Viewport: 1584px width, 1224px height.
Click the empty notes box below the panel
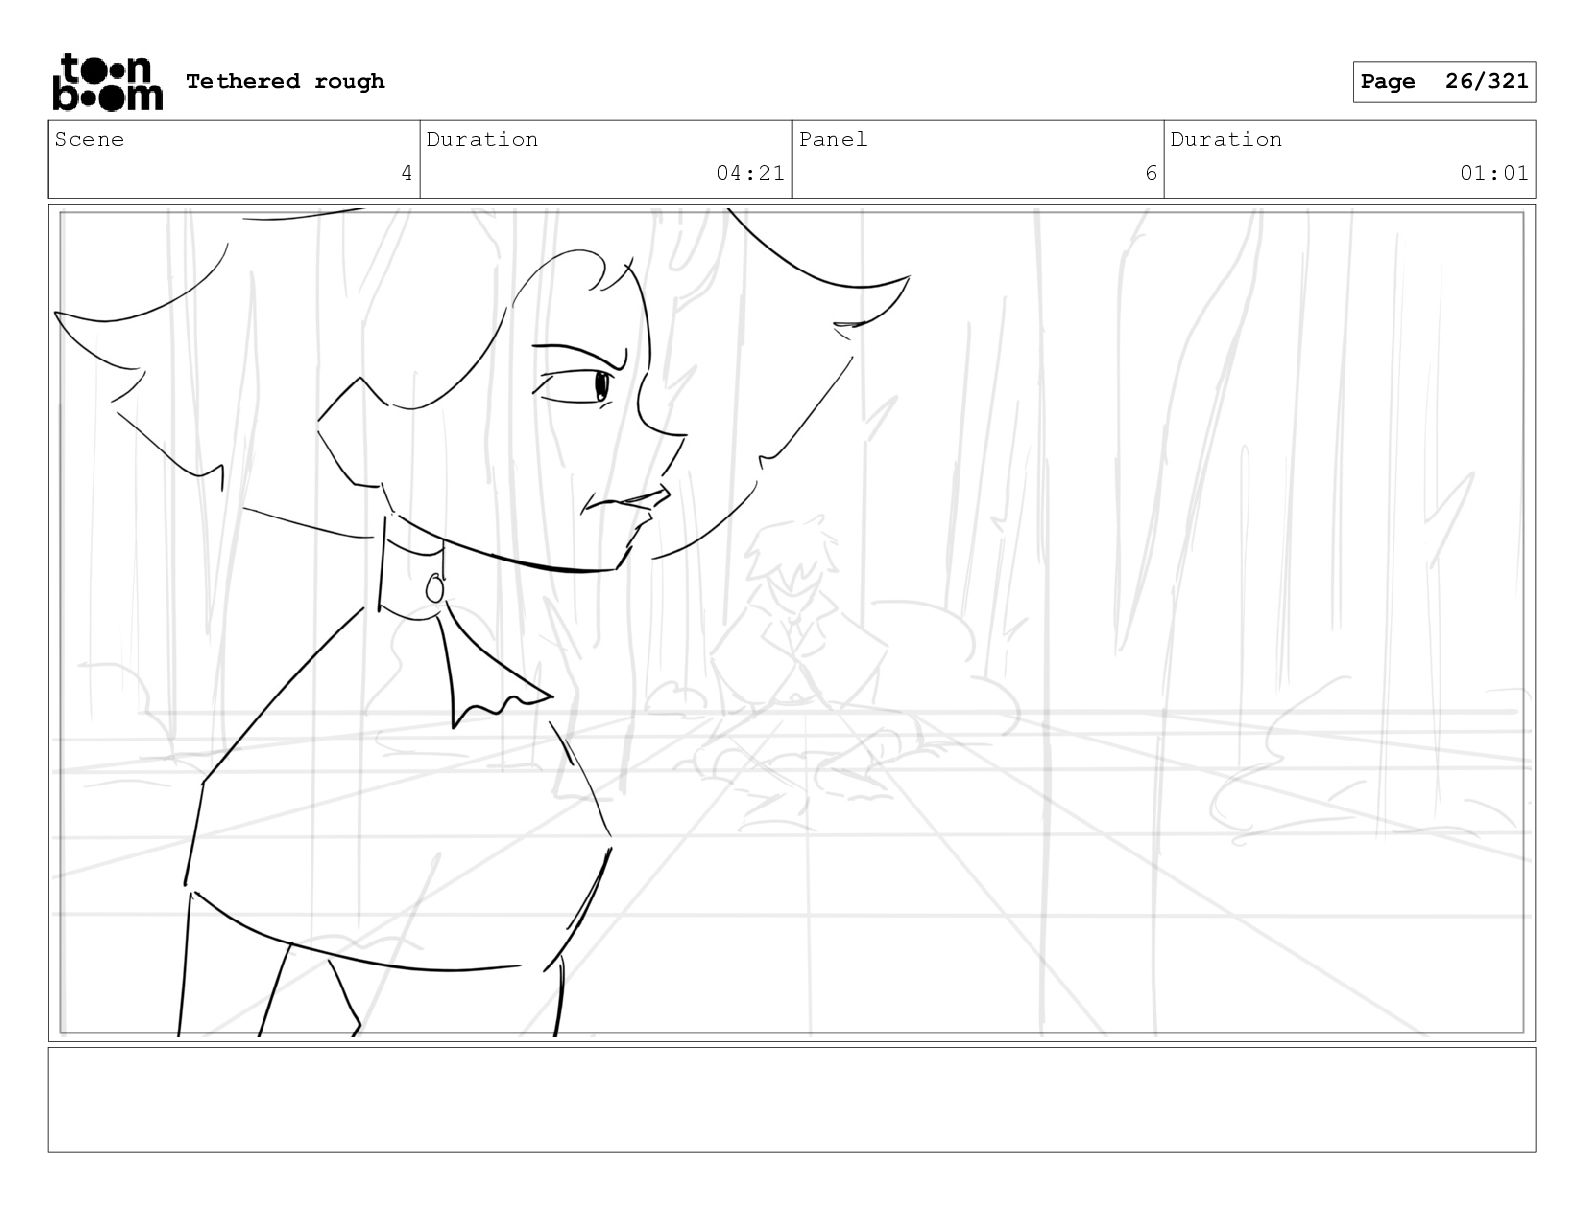pyautogui.click(x=792, y=1099)
